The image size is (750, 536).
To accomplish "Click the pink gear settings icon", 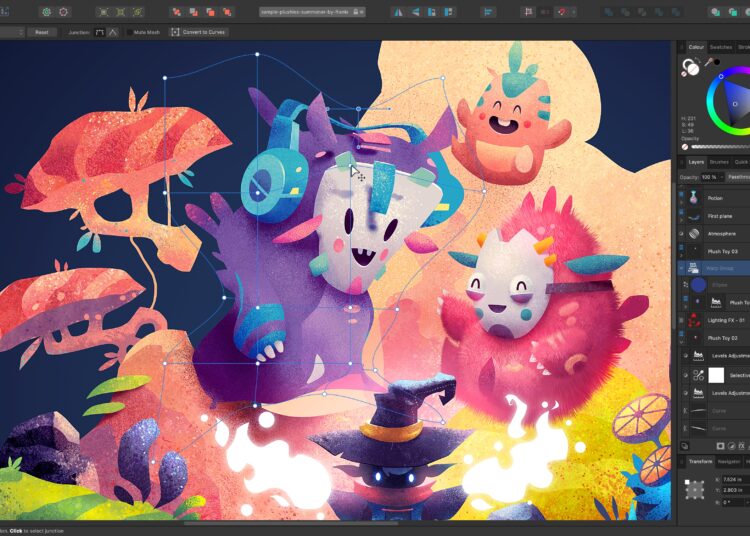I will click(x=64, y=12).
